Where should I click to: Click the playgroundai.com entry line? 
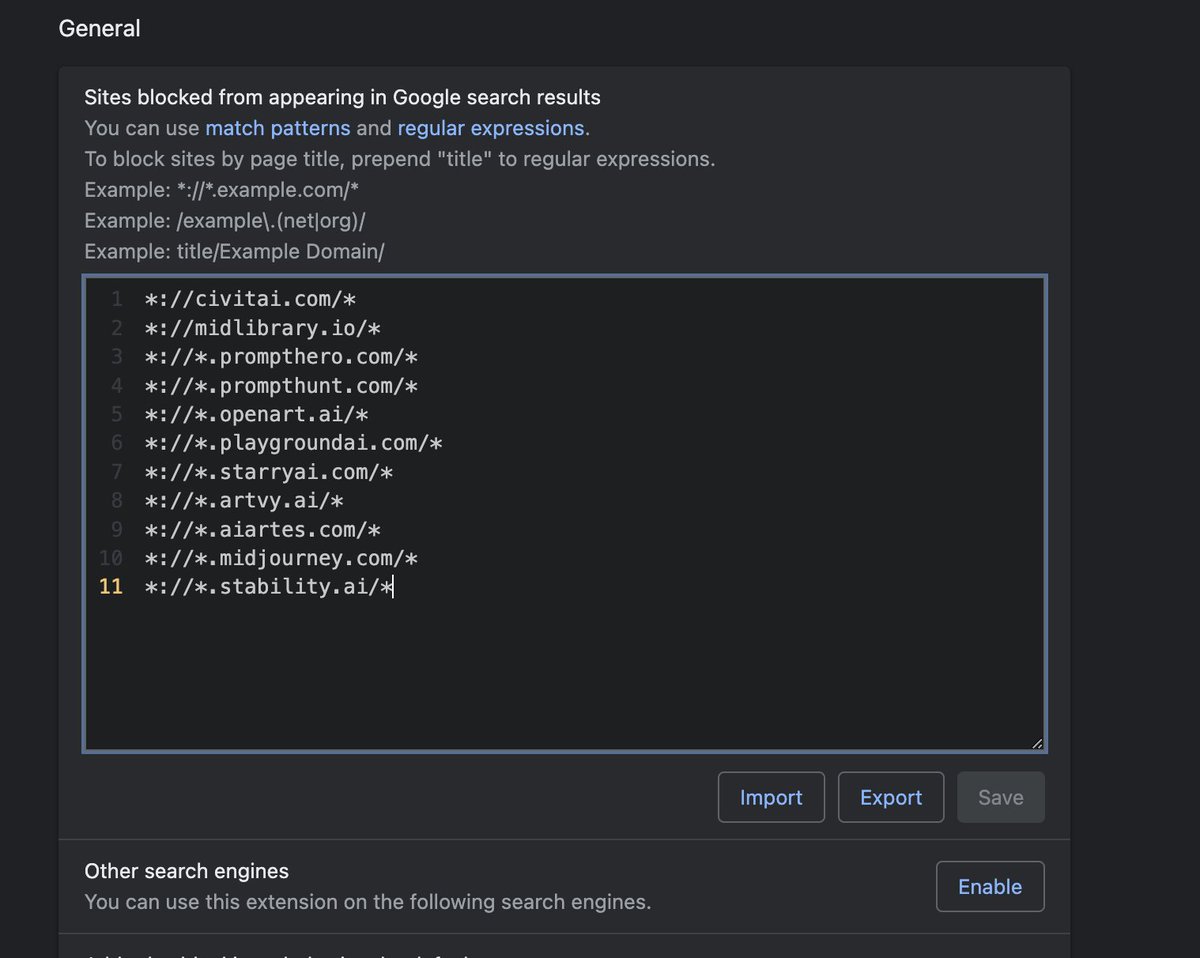[293, 443]
